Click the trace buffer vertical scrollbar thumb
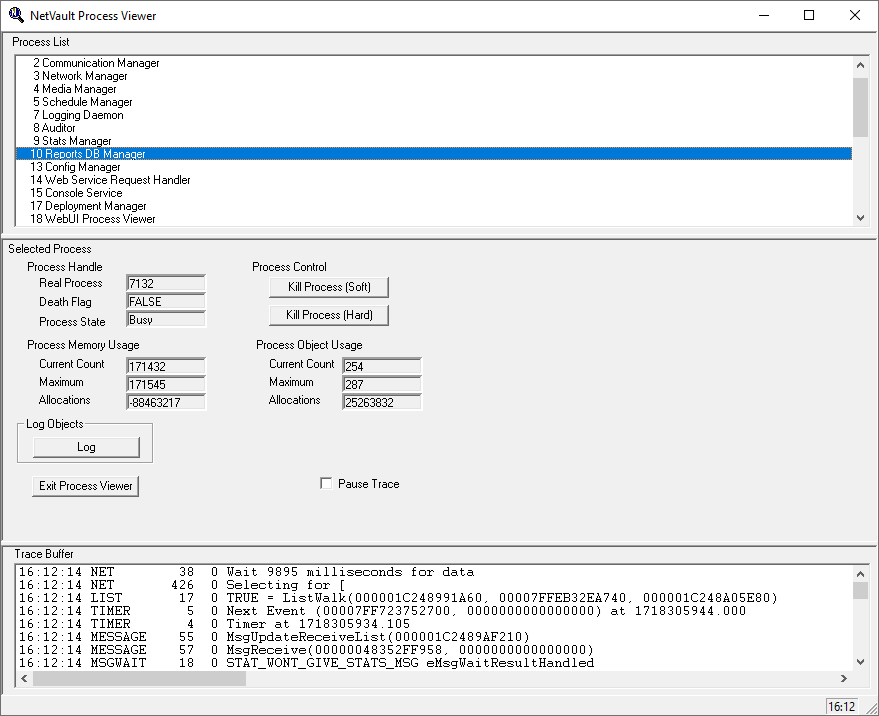The width and height of the screenshot is (879, 716). 861,590
